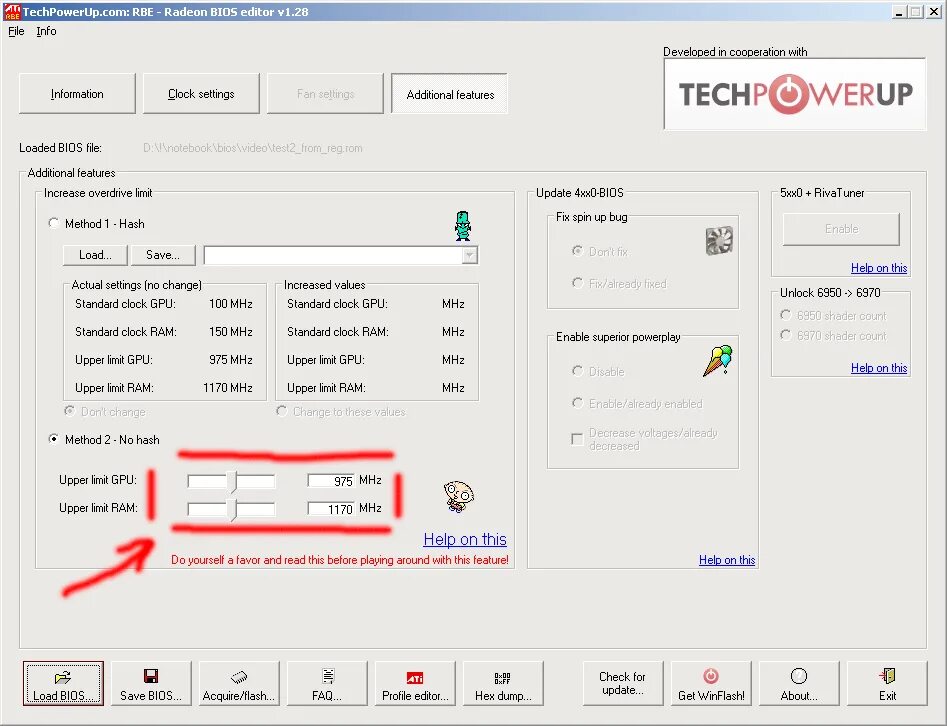This screenshot has height=726, width=947.
Task: Expand the Method 1 hash dropdown arrow
Action: tap(470, 255)
